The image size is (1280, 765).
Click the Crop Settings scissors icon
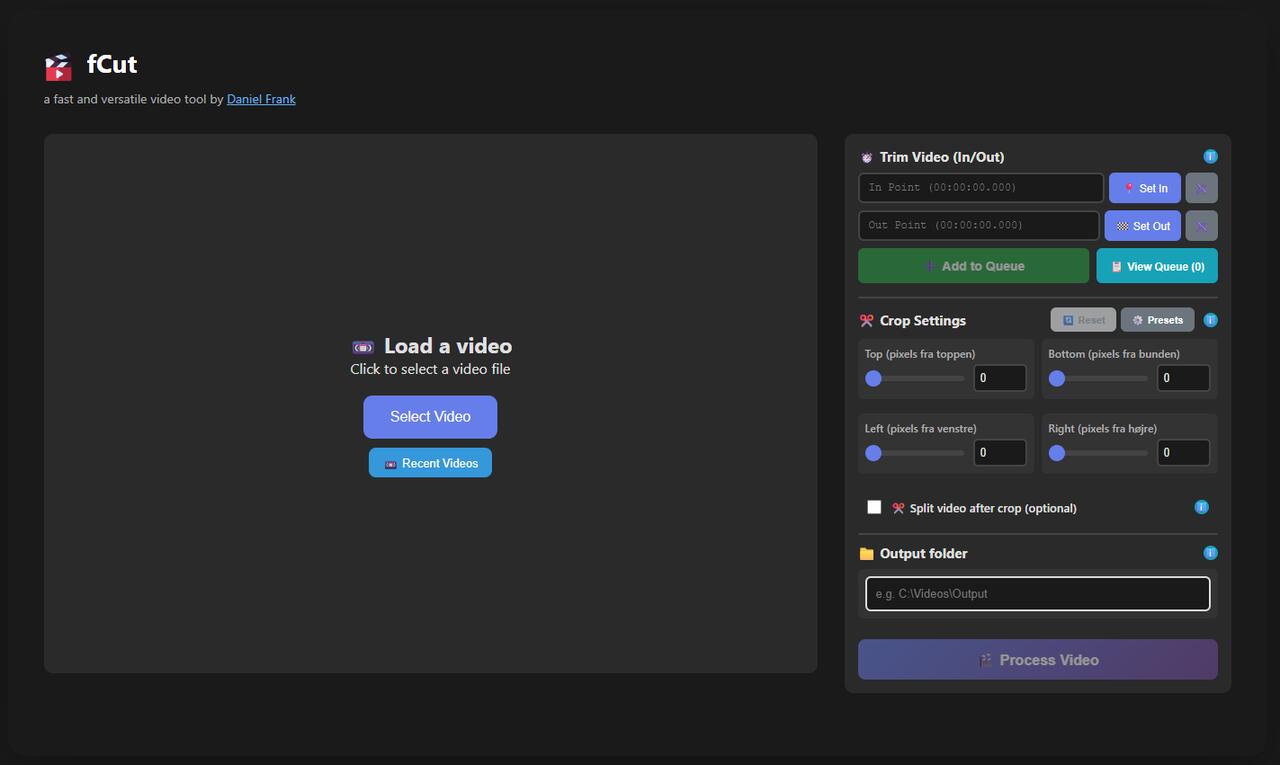(x=866, y=321)
